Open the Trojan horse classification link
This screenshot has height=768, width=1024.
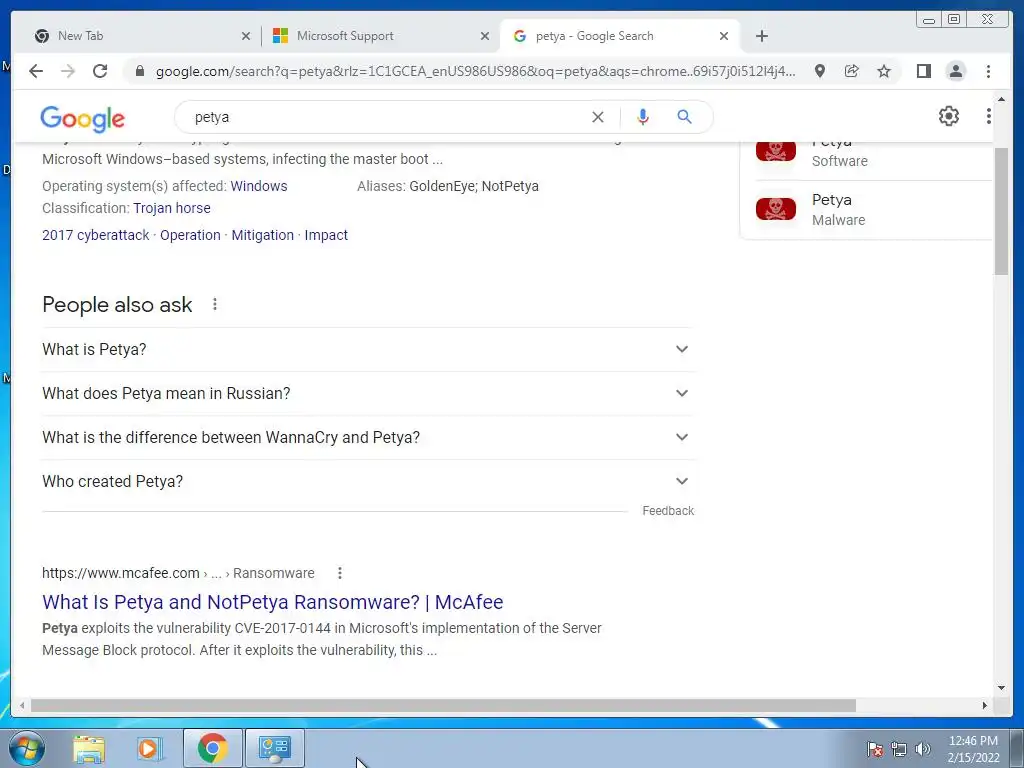click(172, 208)
